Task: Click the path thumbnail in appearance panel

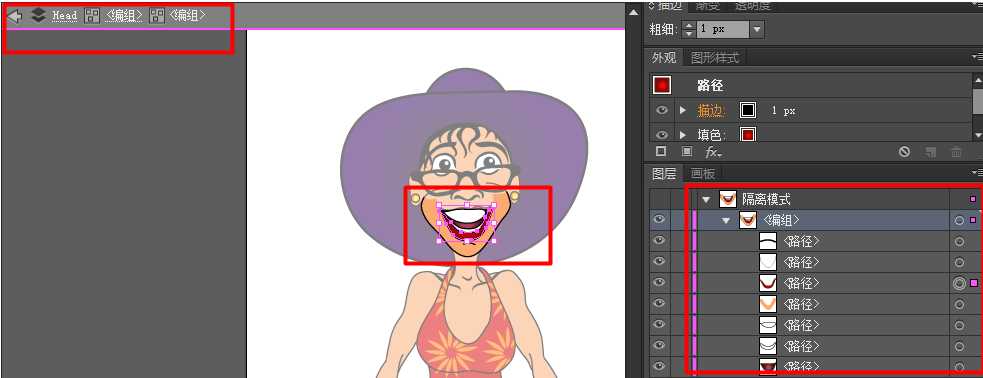Action: point(662,85)
